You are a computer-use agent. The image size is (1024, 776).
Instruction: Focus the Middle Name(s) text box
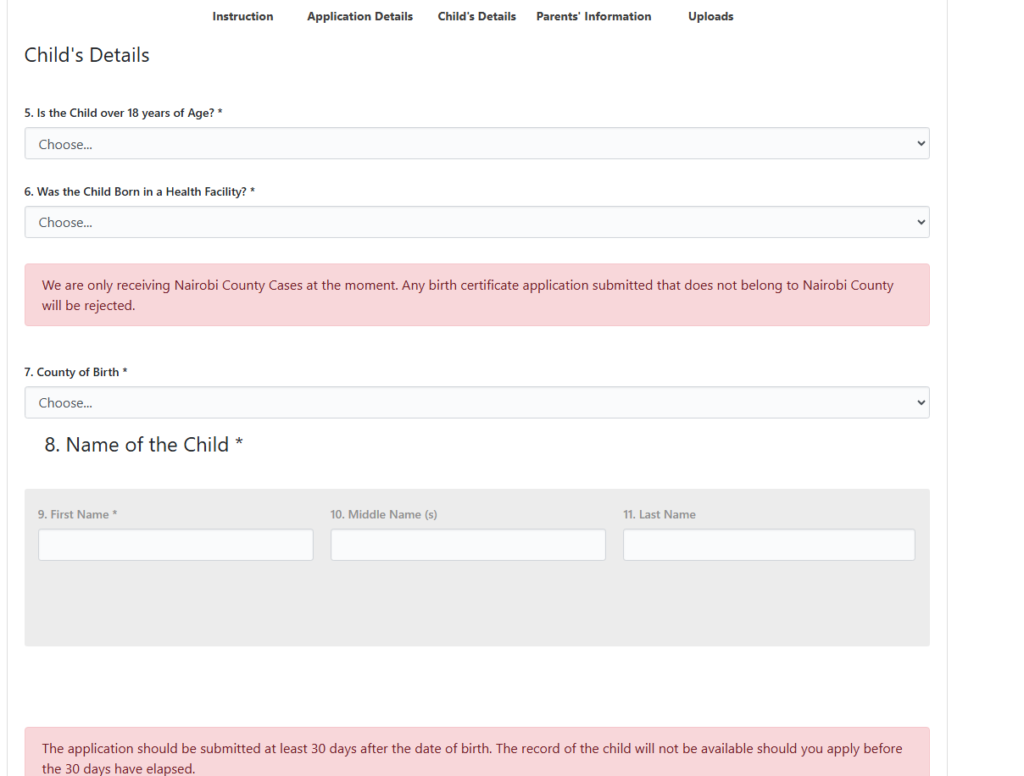[468, 545]
